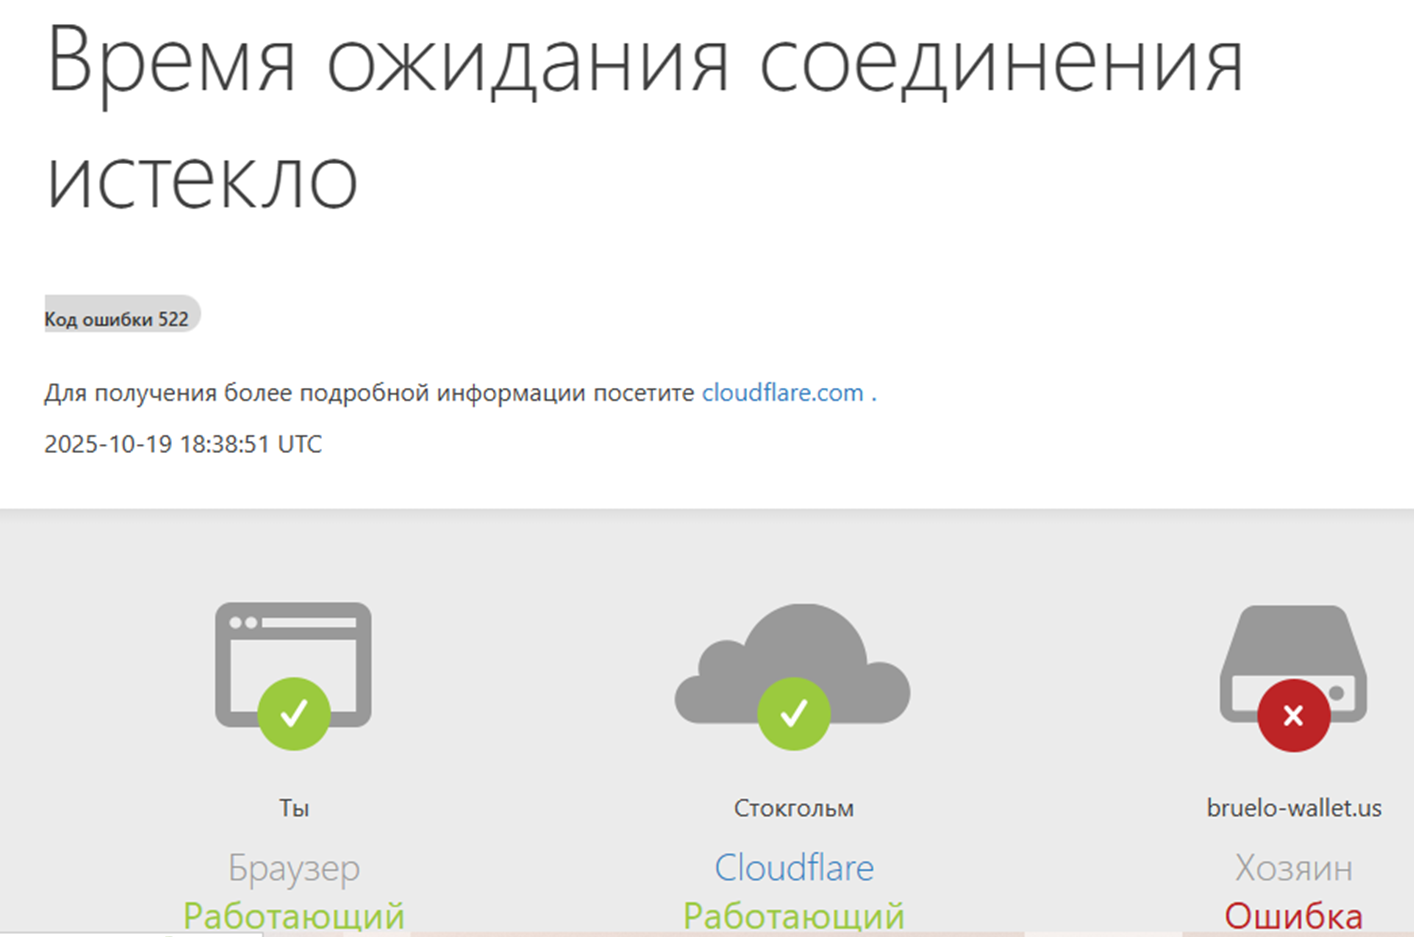Image resolution: width=1414 pixels, height=937 pixels.
Task: Click the "Код ошибки 522" badge
Action: [x=122, y=315]
